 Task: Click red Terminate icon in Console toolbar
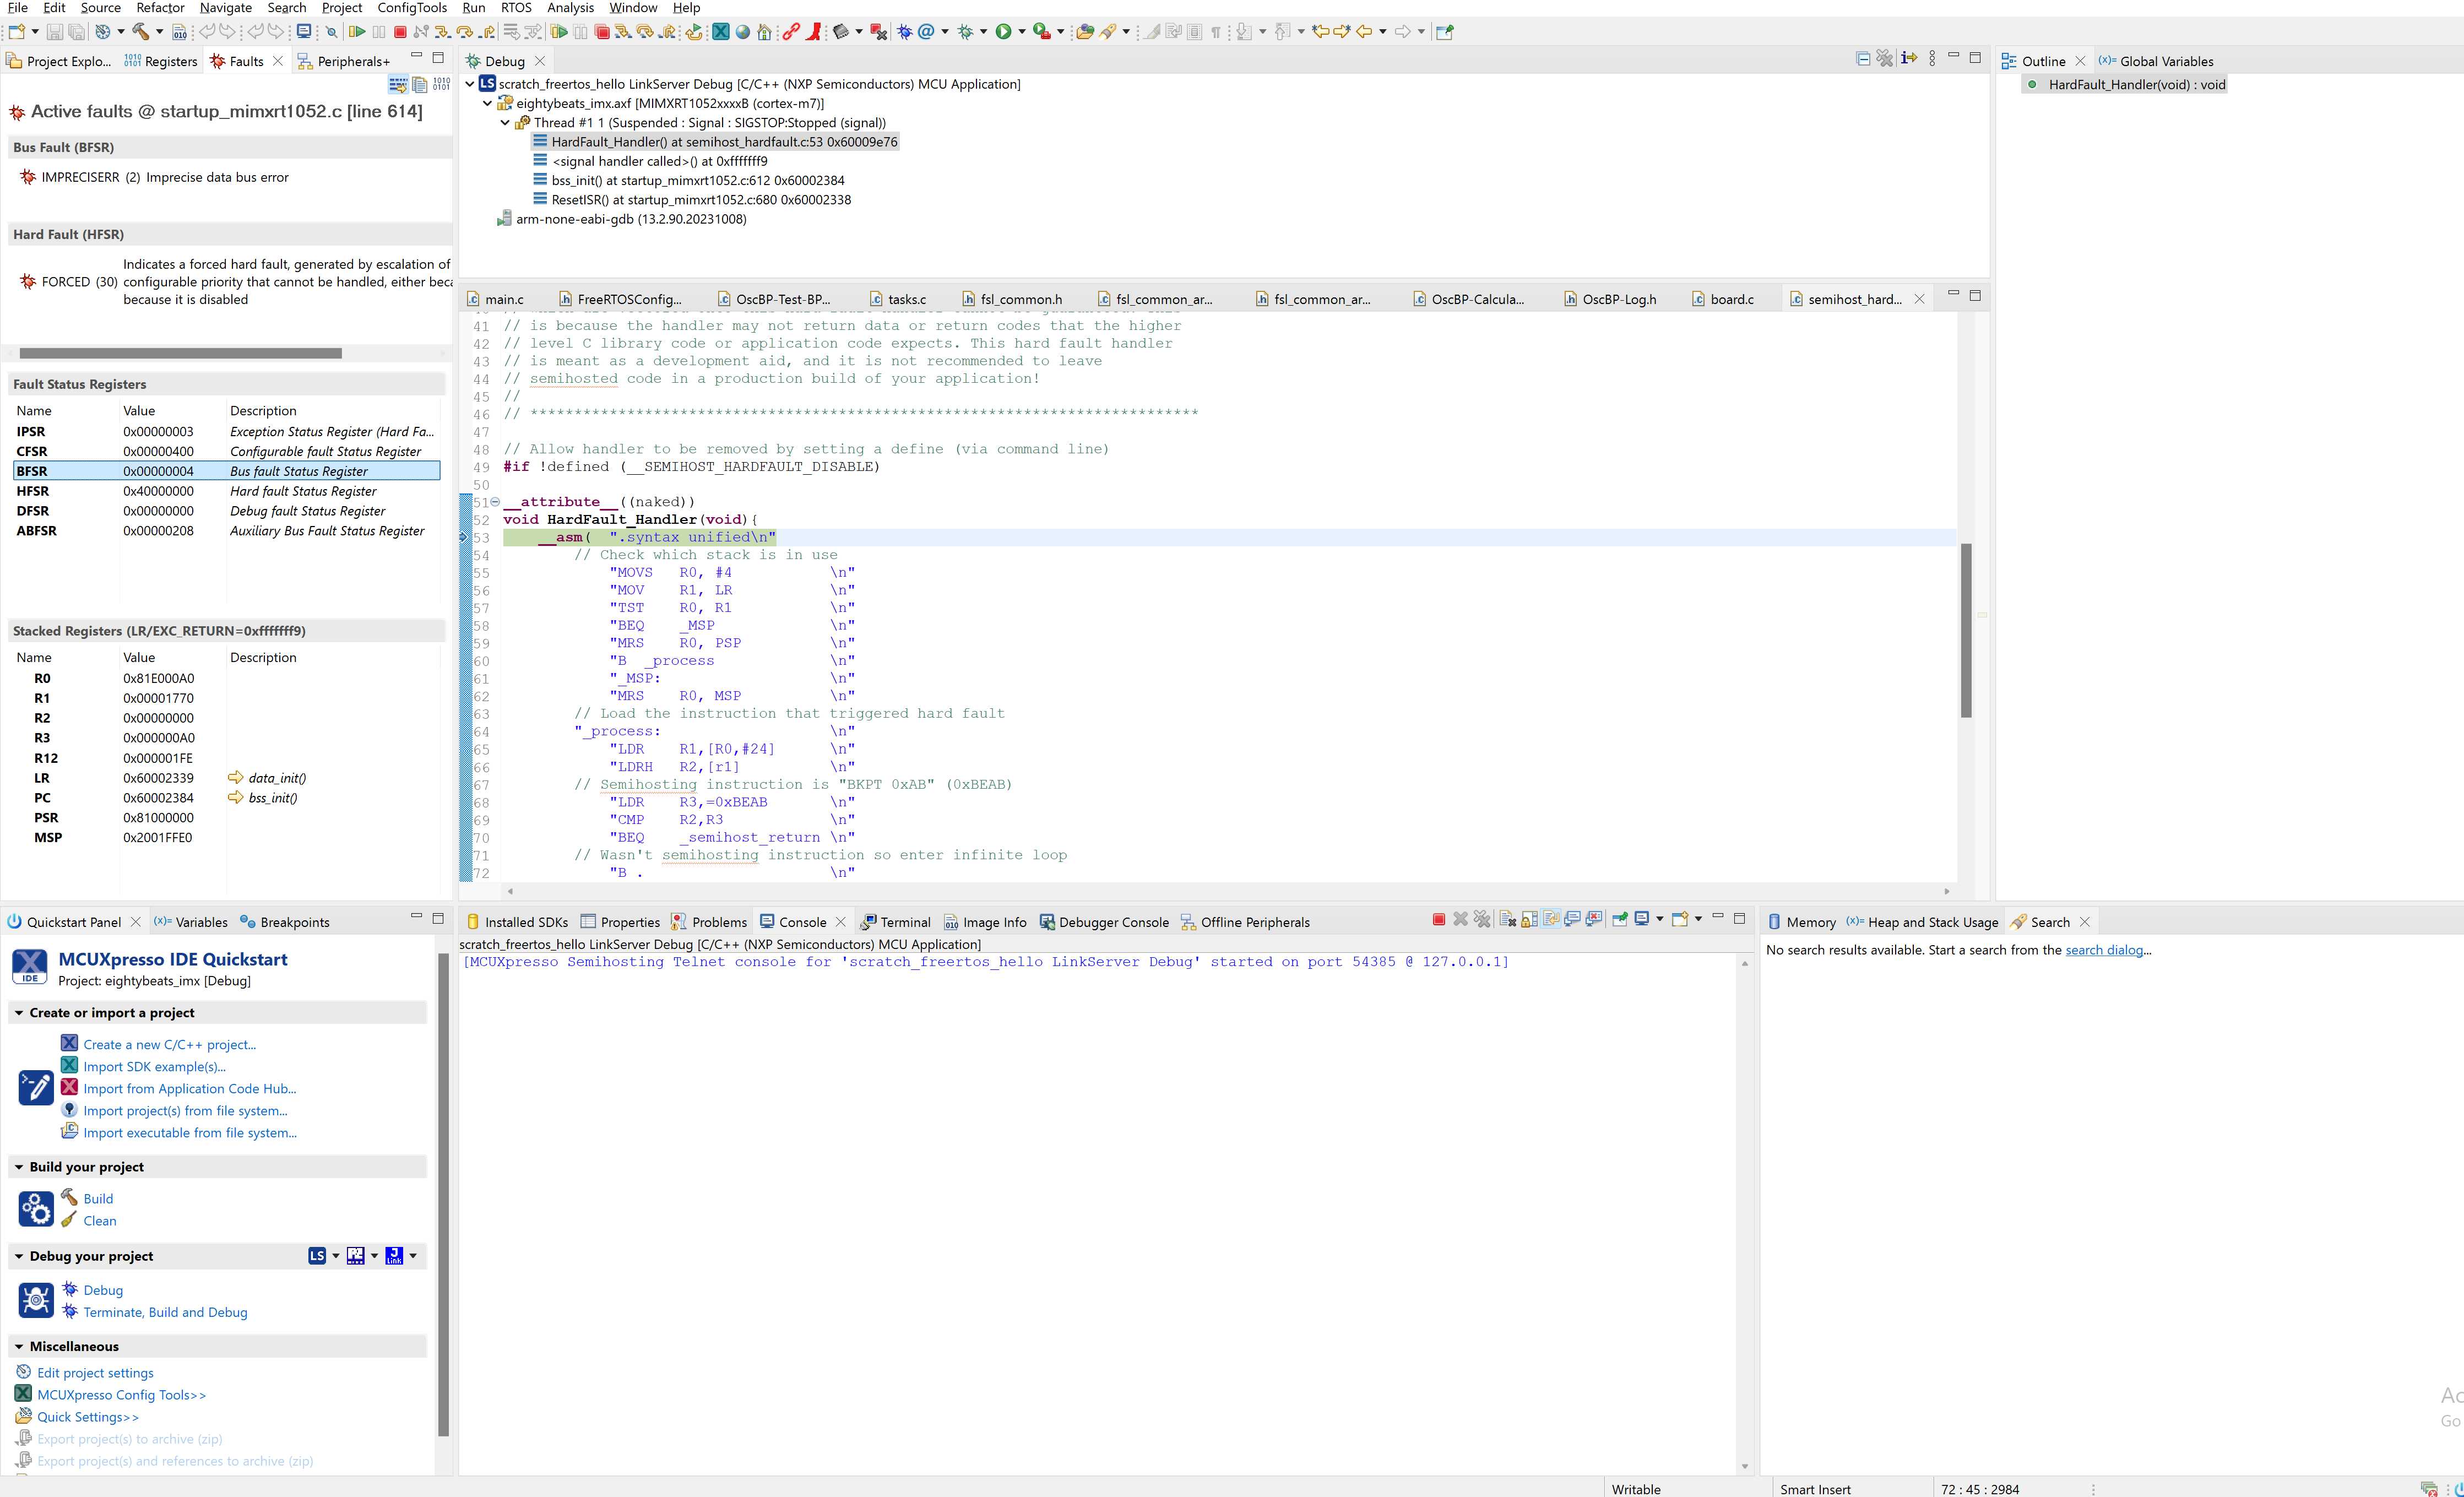pos(1439,920)
